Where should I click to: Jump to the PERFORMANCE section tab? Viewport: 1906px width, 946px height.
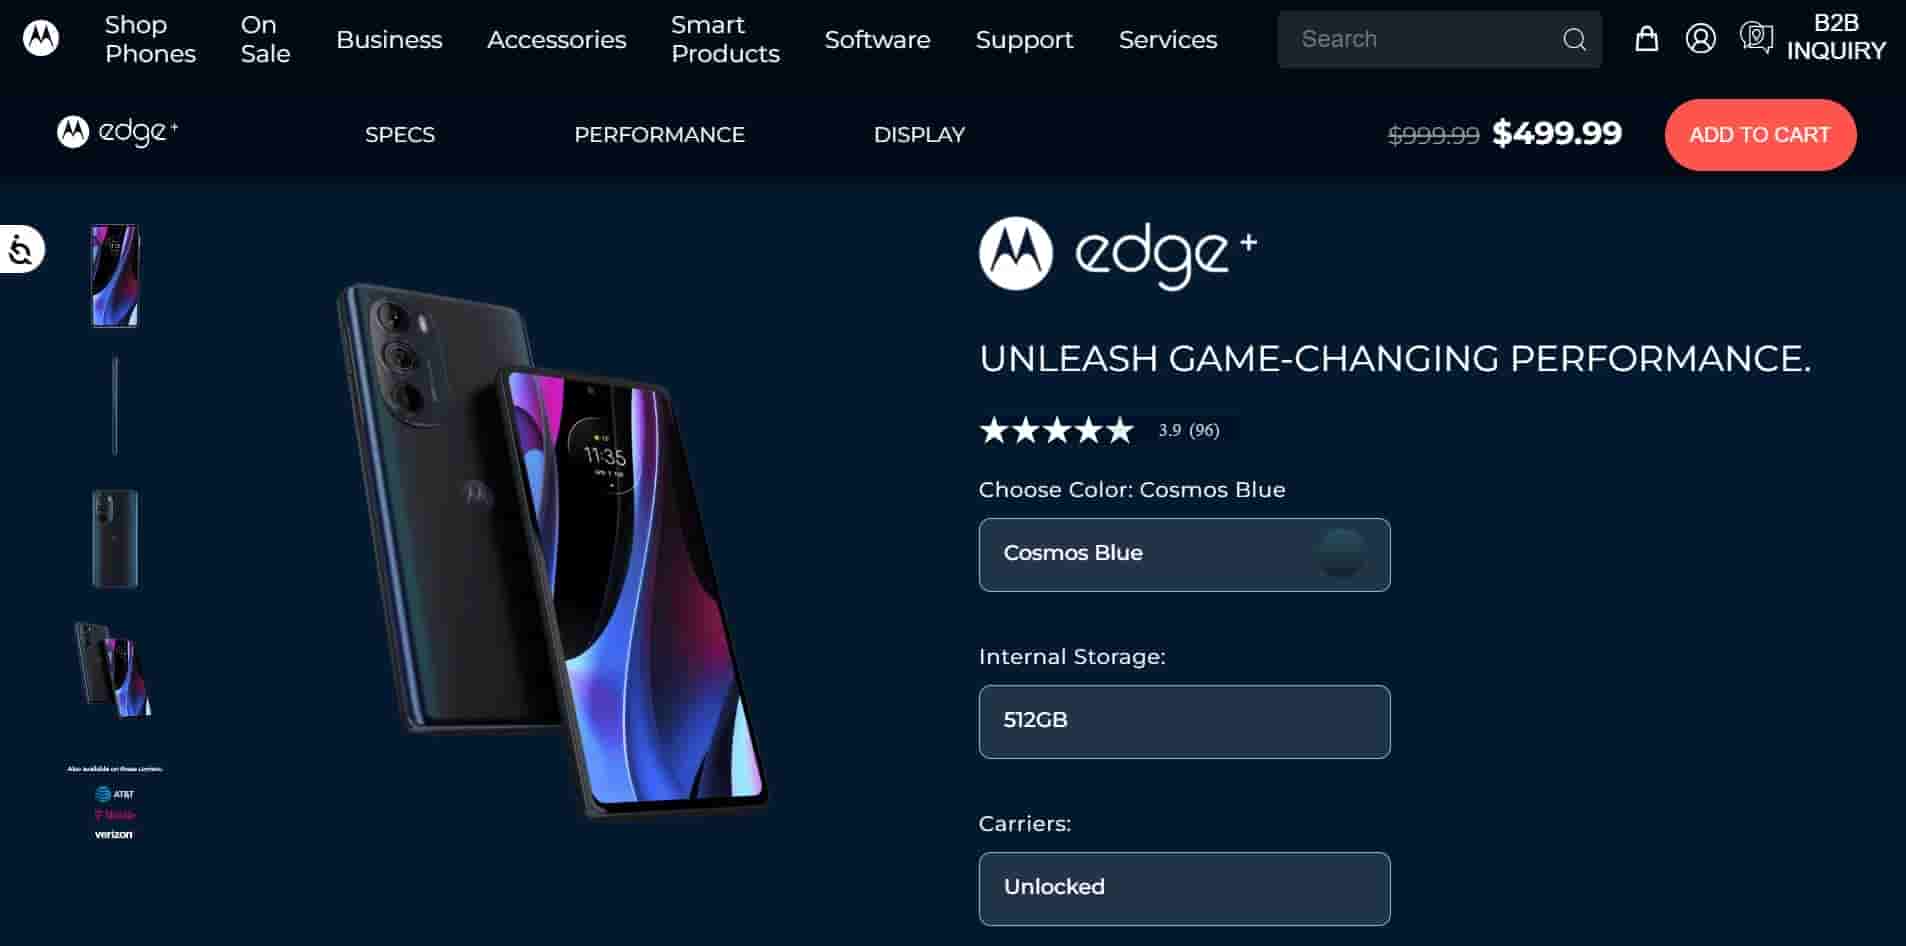tap(659, 134)
